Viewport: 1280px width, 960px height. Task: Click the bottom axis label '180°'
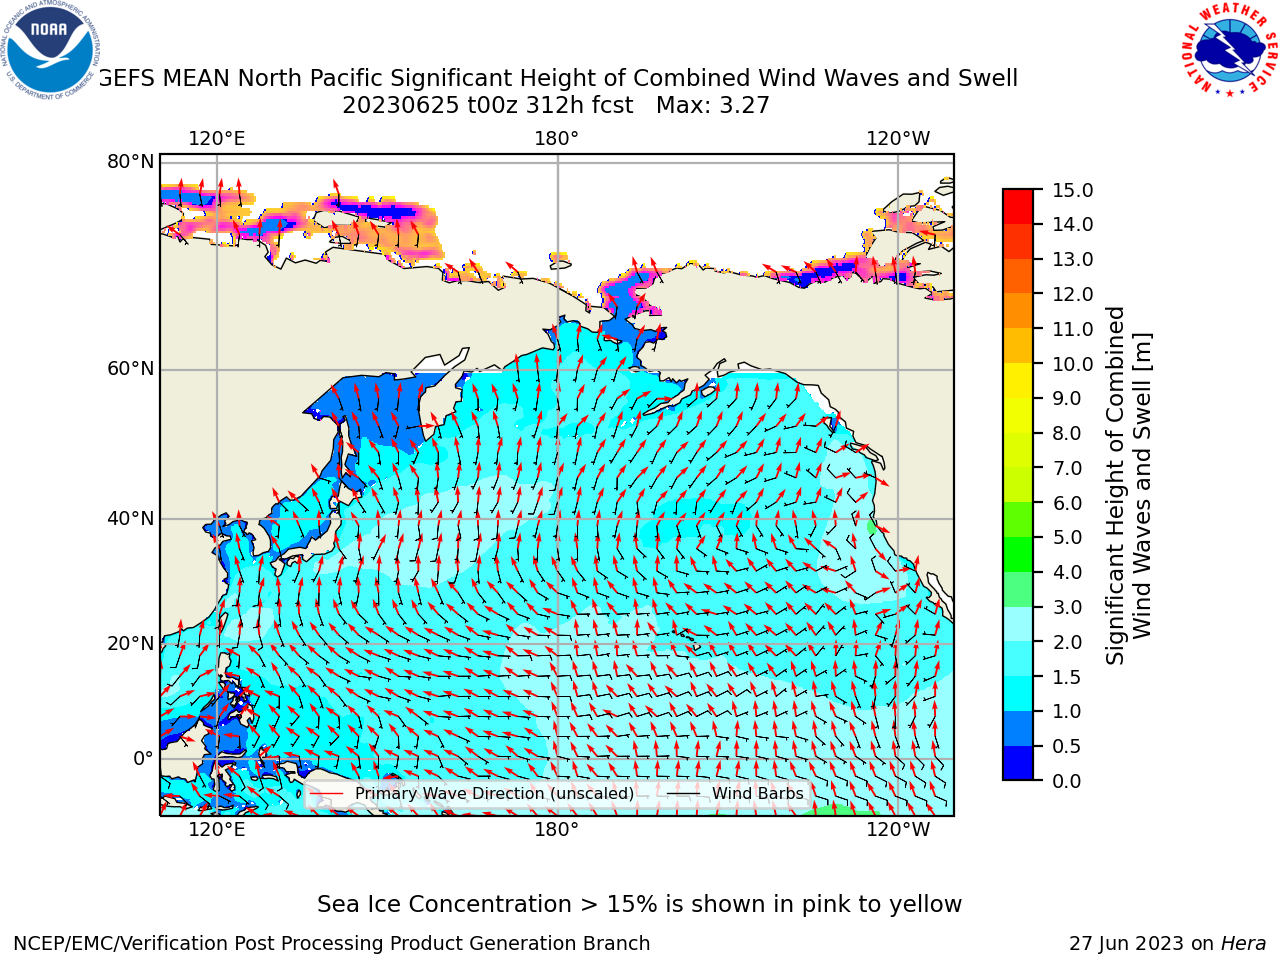pyautogui.click(x=557, y=829)
